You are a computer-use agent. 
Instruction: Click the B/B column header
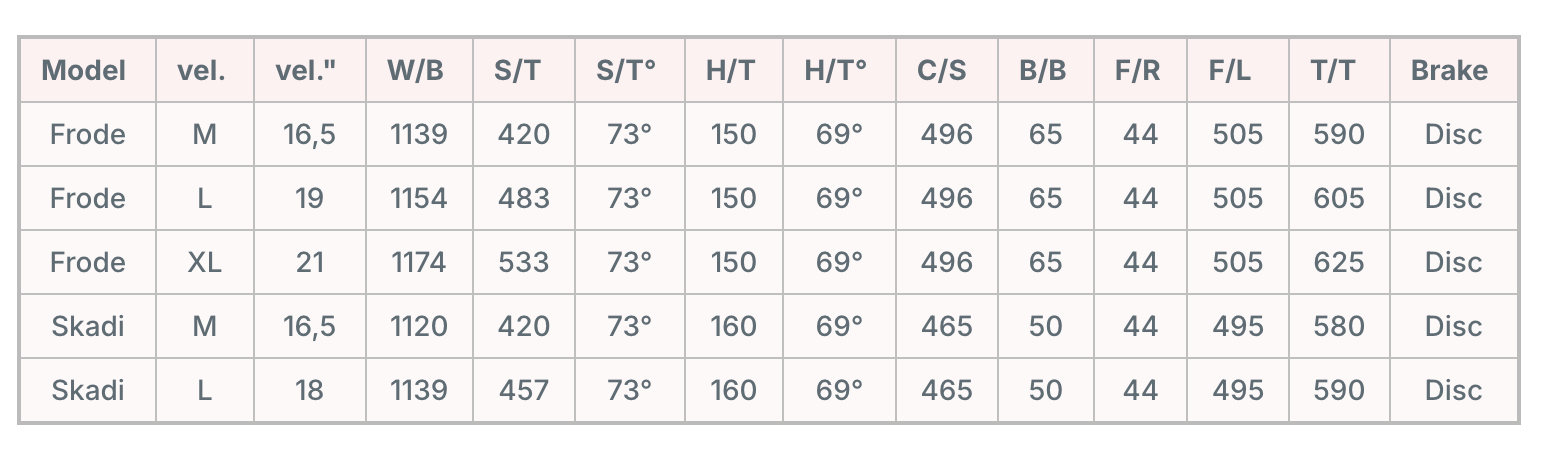point(1043,71)
